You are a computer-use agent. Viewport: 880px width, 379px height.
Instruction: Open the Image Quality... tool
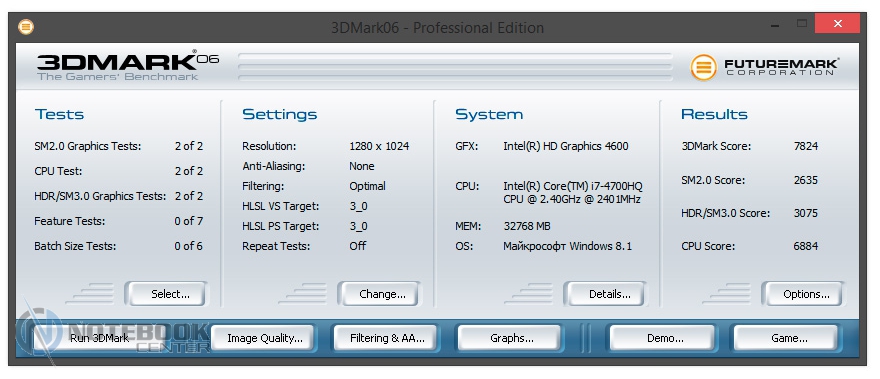point(262,338)
